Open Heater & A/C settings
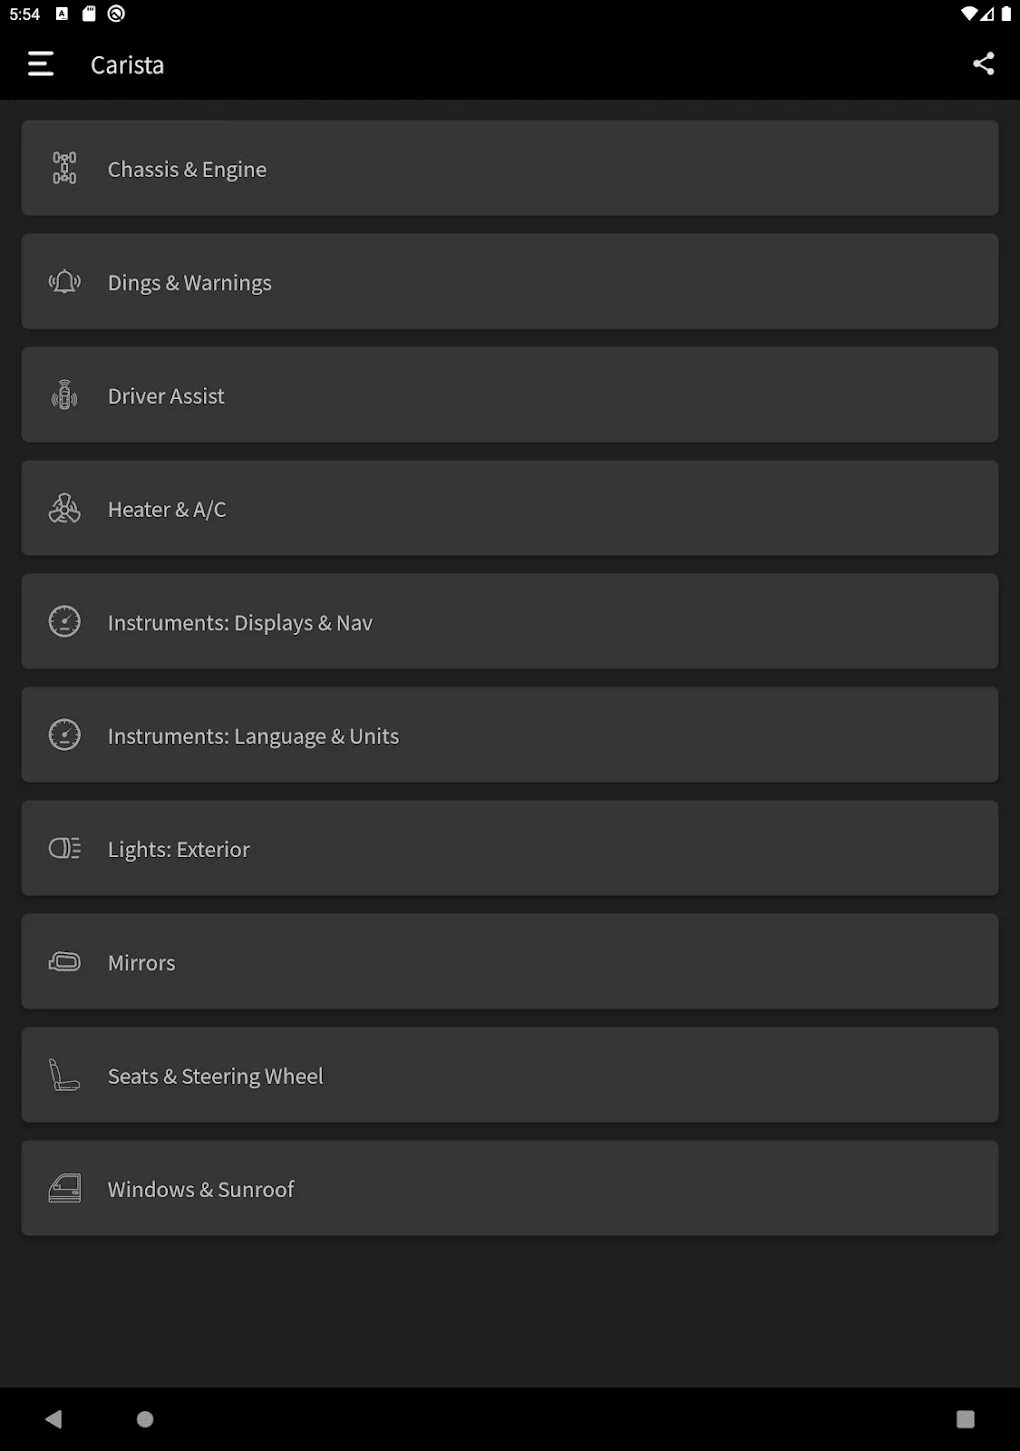This screenshot has height=1451, width=1020. (x=510, y=509)
